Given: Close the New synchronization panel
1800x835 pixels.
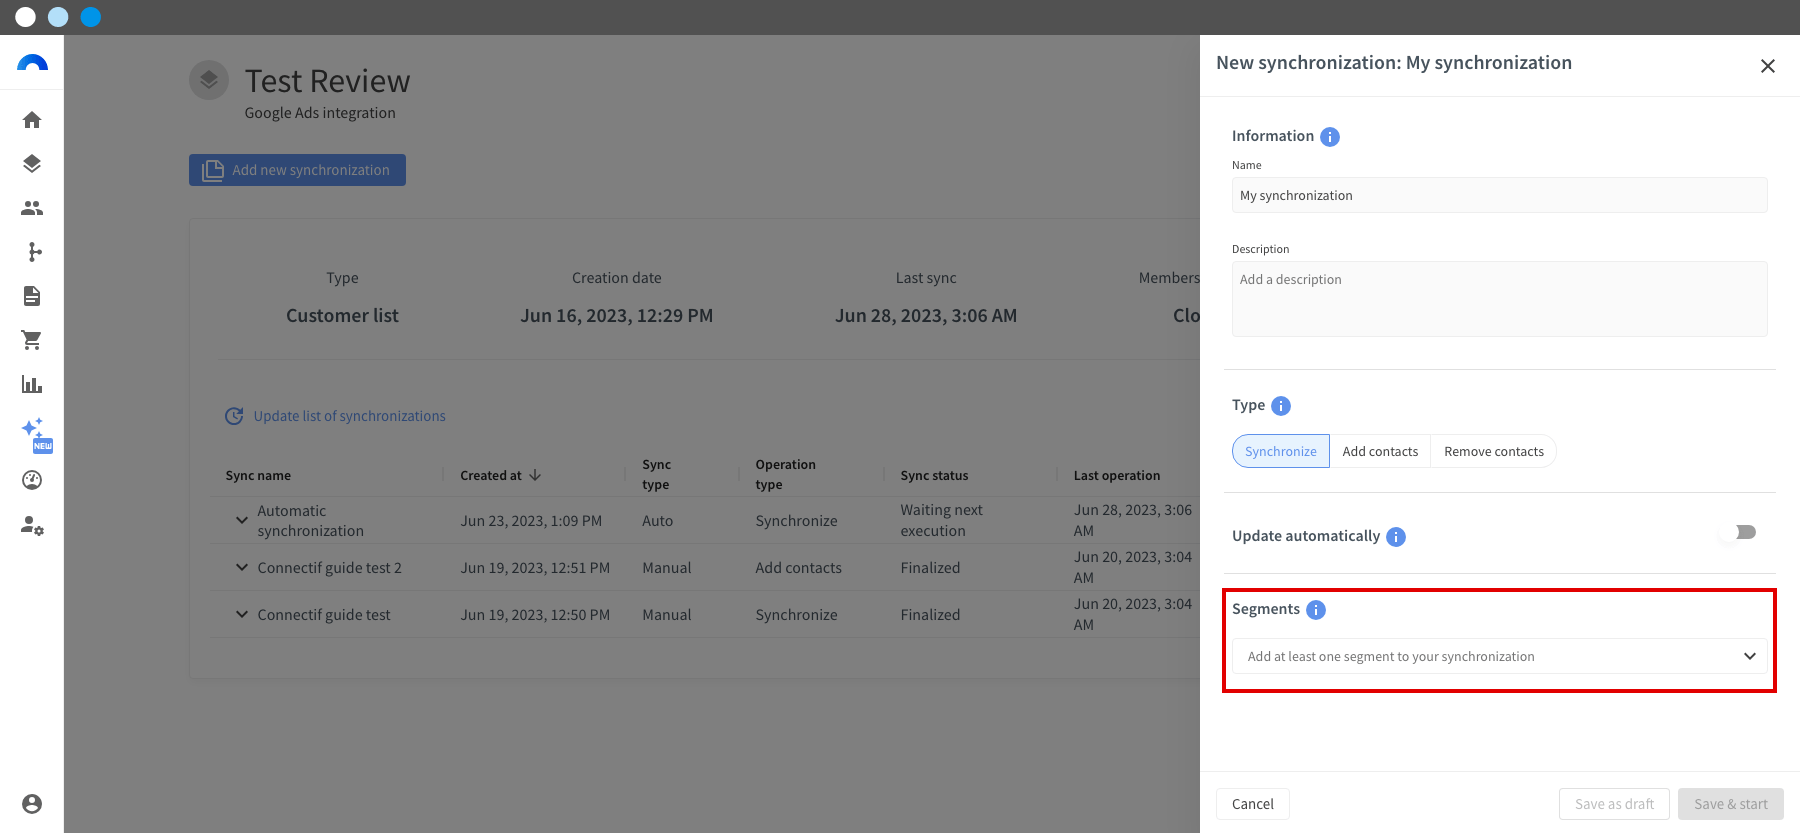Looking at the screenshot, I should click(1768, 66).
